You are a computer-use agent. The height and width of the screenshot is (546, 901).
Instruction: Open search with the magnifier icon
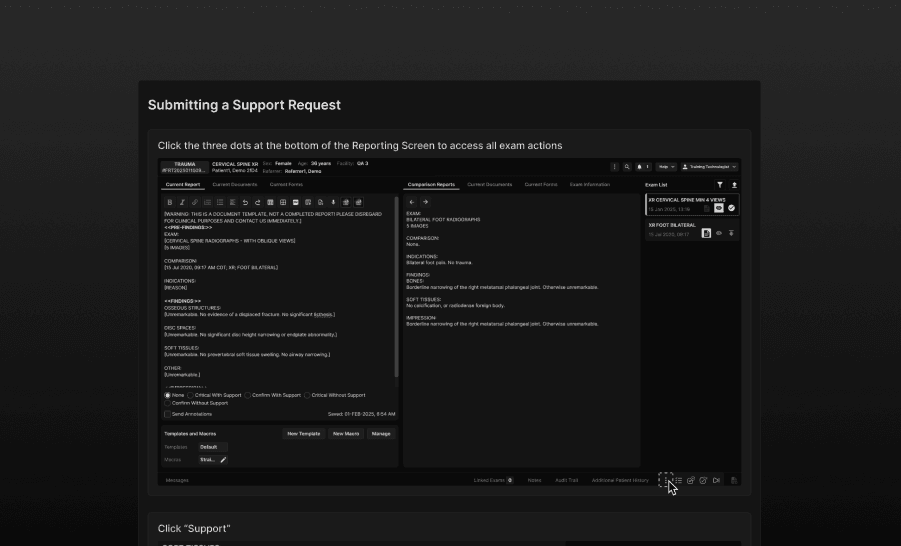coord(627,167)
